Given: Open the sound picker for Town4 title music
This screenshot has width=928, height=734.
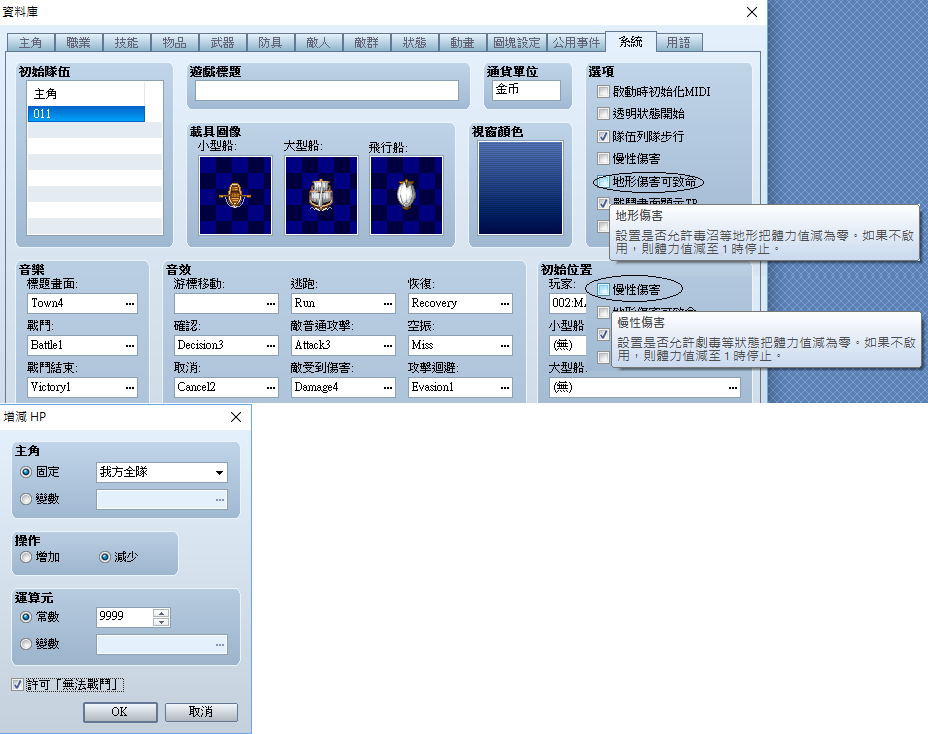Looking at the screenshot, I should point(130,304).
